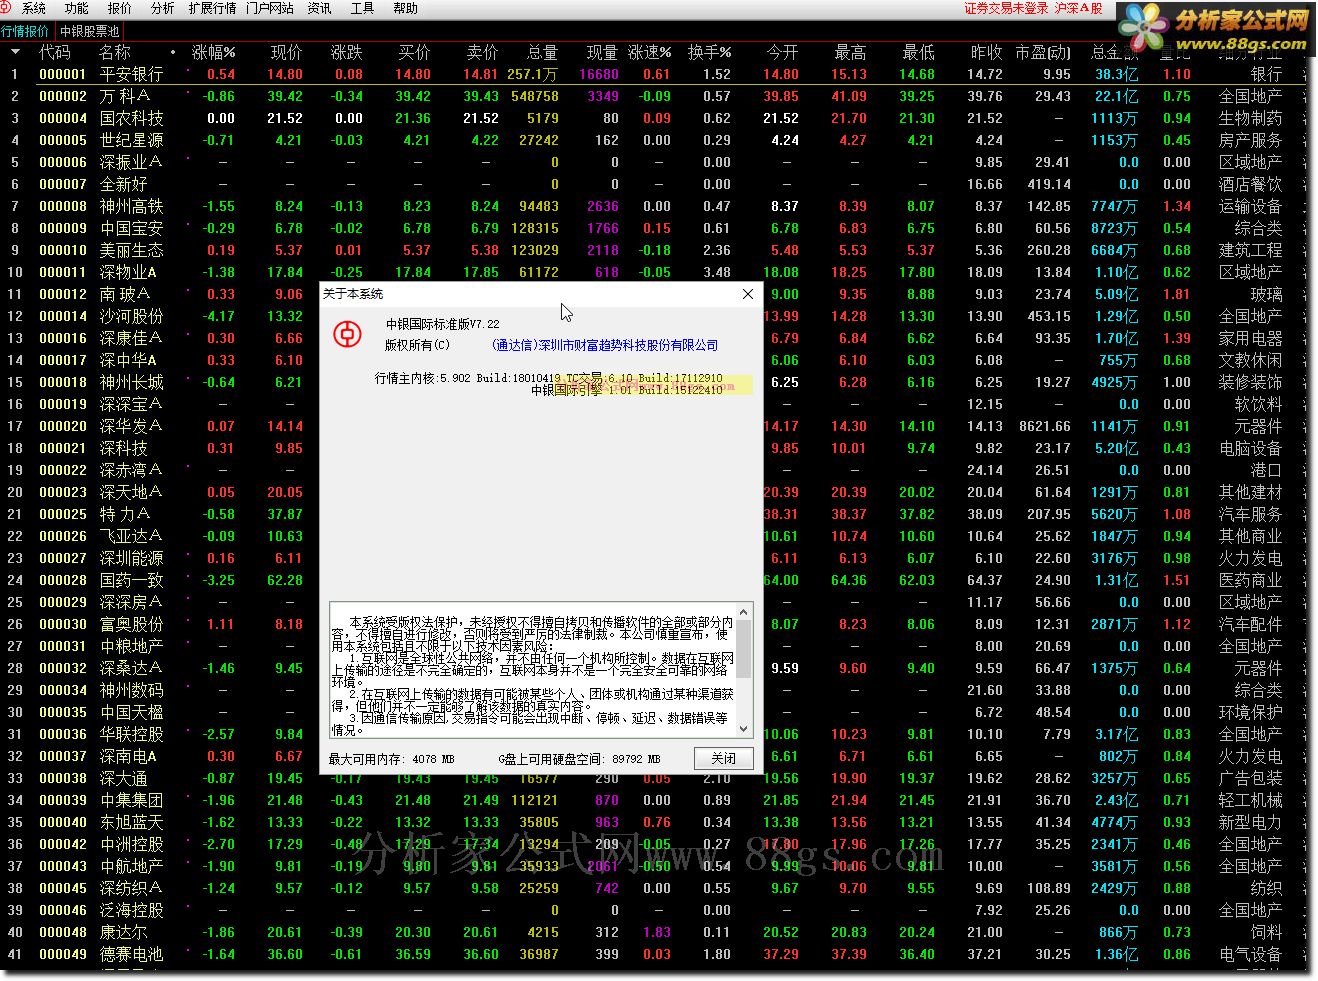
Task: Sort by the 市盈(动) column header
Action: click(x=1043, y=52)
